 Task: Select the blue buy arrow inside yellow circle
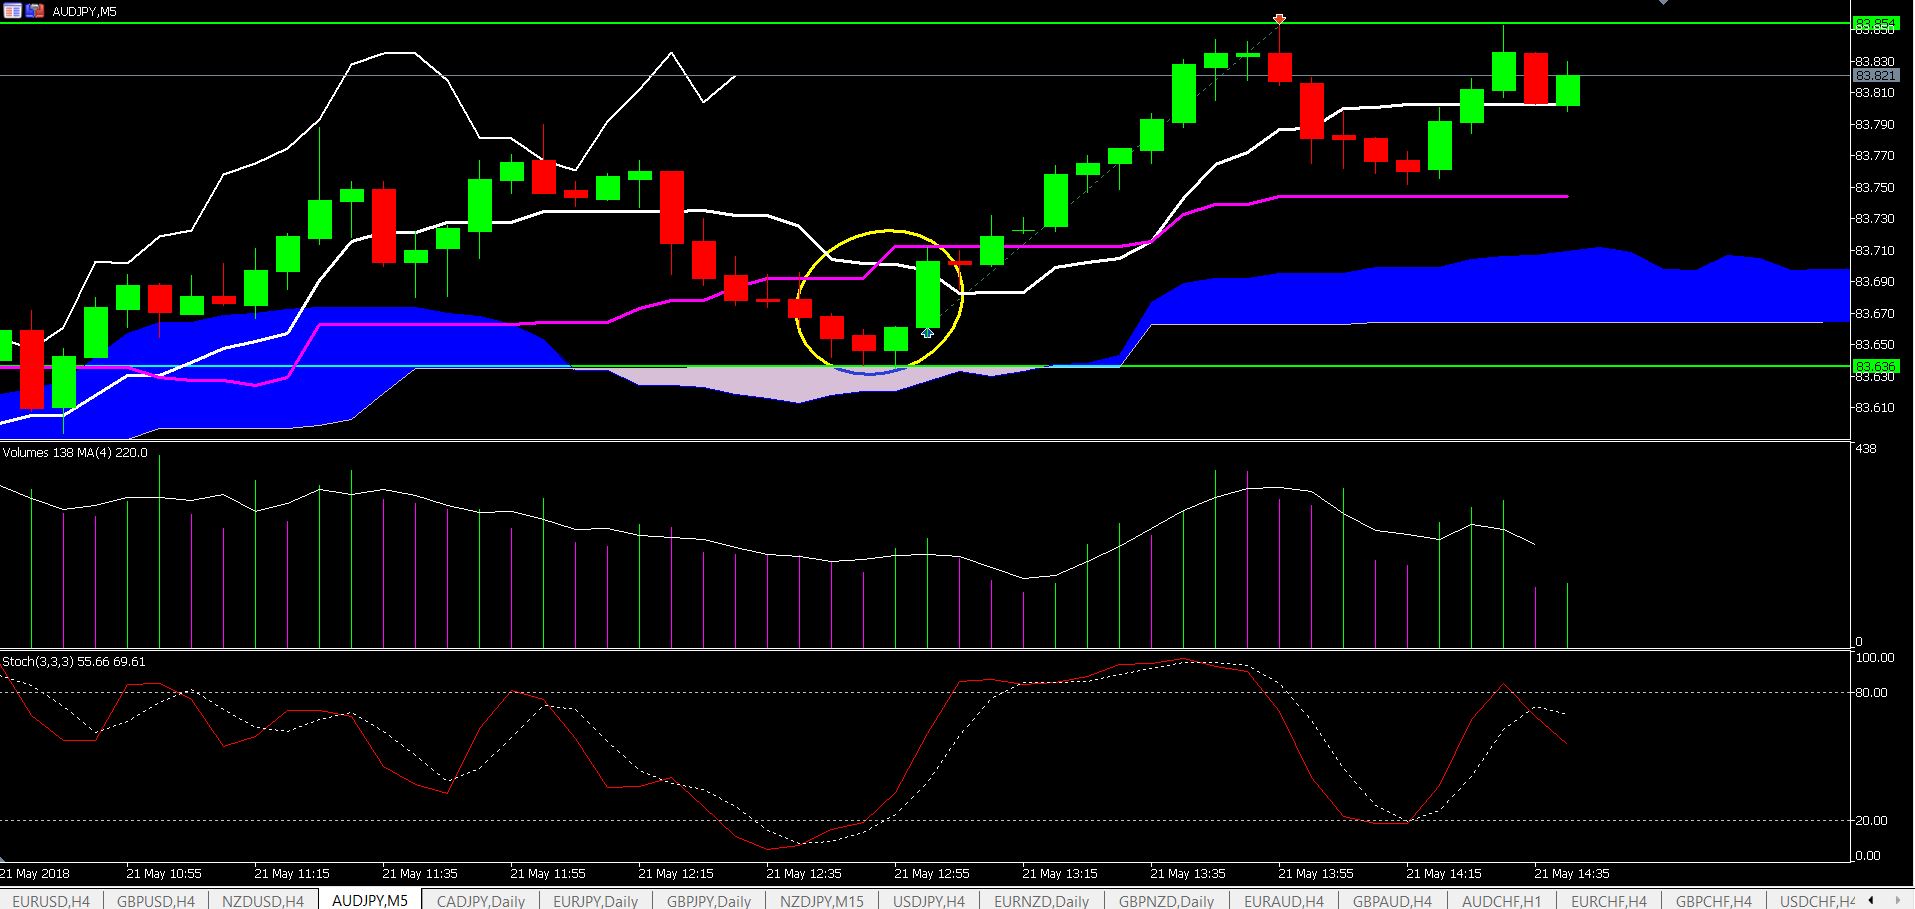927,333
